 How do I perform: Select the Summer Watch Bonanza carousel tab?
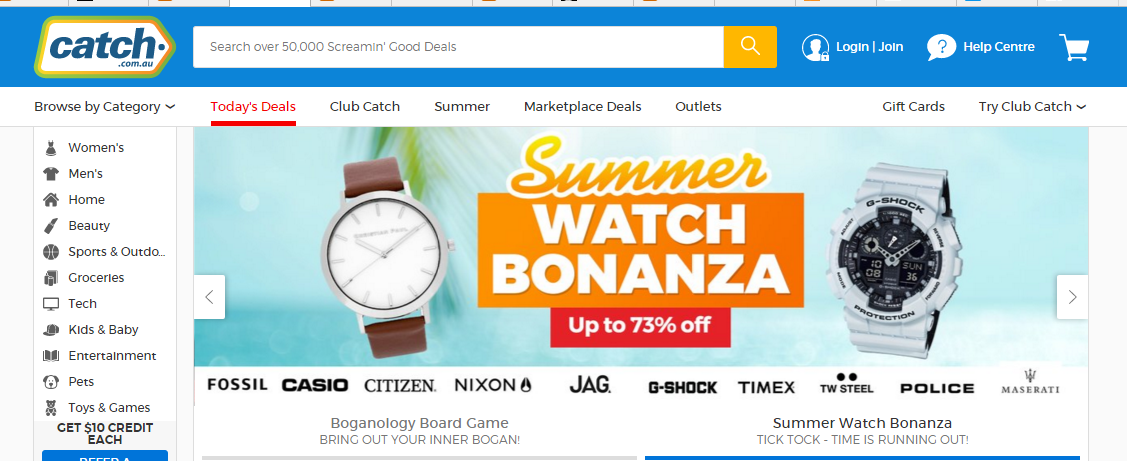[862, 430]
